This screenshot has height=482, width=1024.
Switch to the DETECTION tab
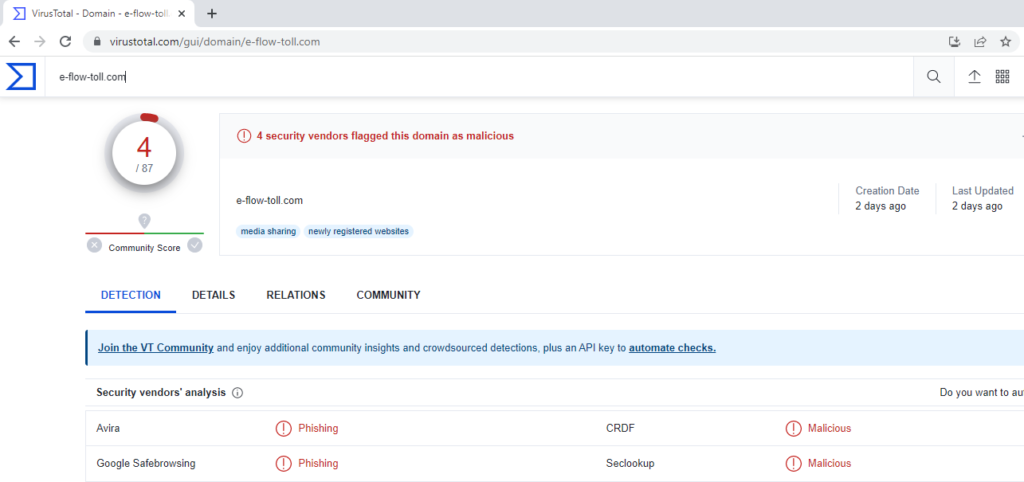131,295
